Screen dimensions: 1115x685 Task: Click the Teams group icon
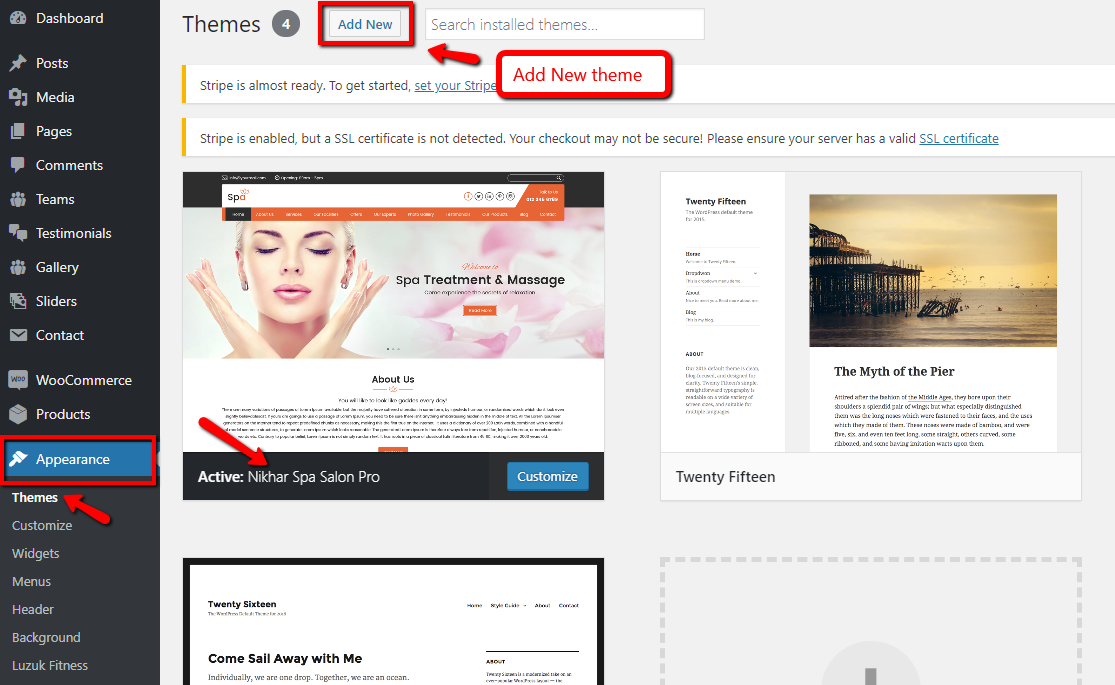click(x=18, y=199)
